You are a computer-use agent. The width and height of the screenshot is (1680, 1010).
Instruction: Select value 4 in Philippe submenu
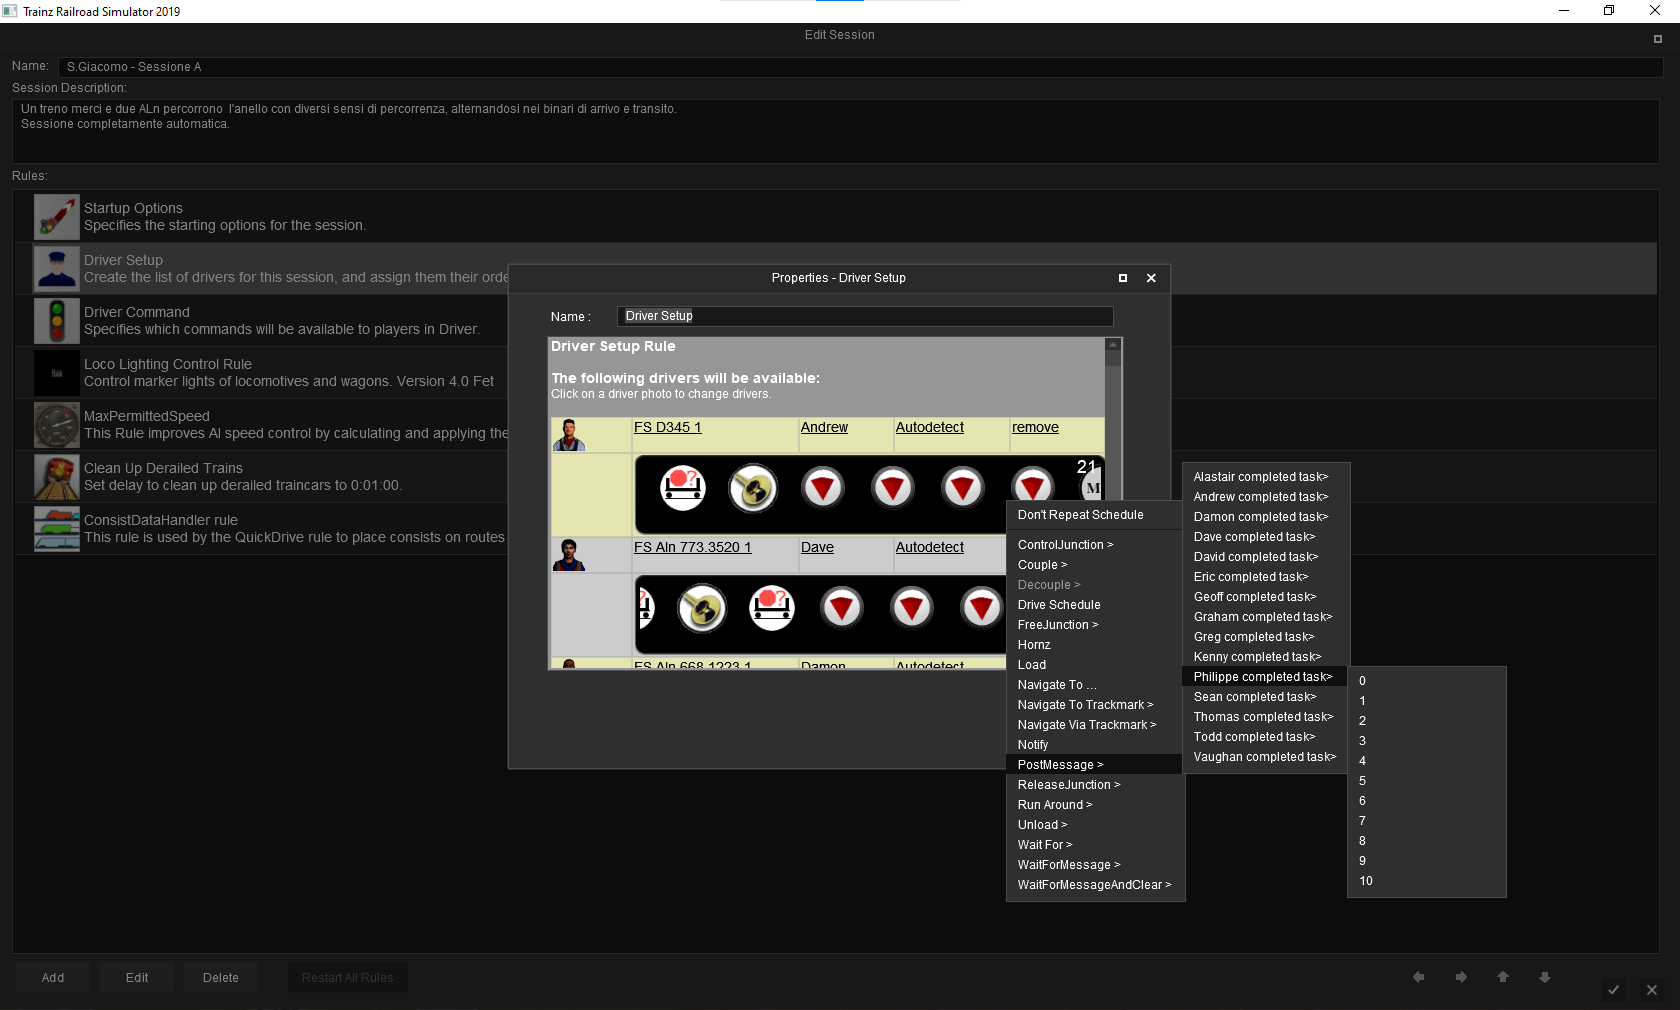[1362, 761]
